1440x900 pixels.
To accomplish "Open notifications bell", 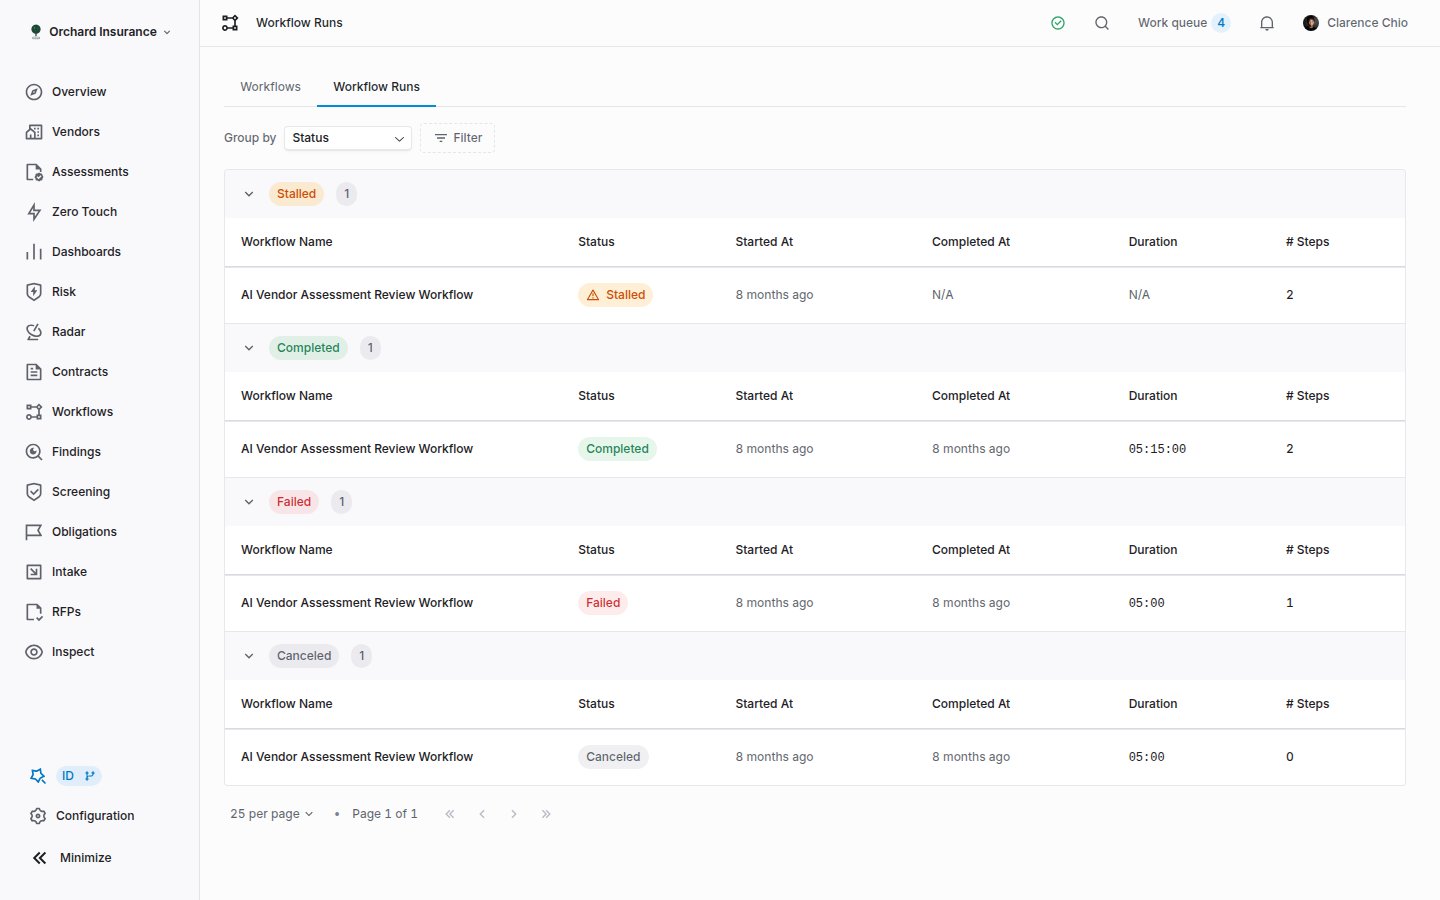I will (1267, 23).
